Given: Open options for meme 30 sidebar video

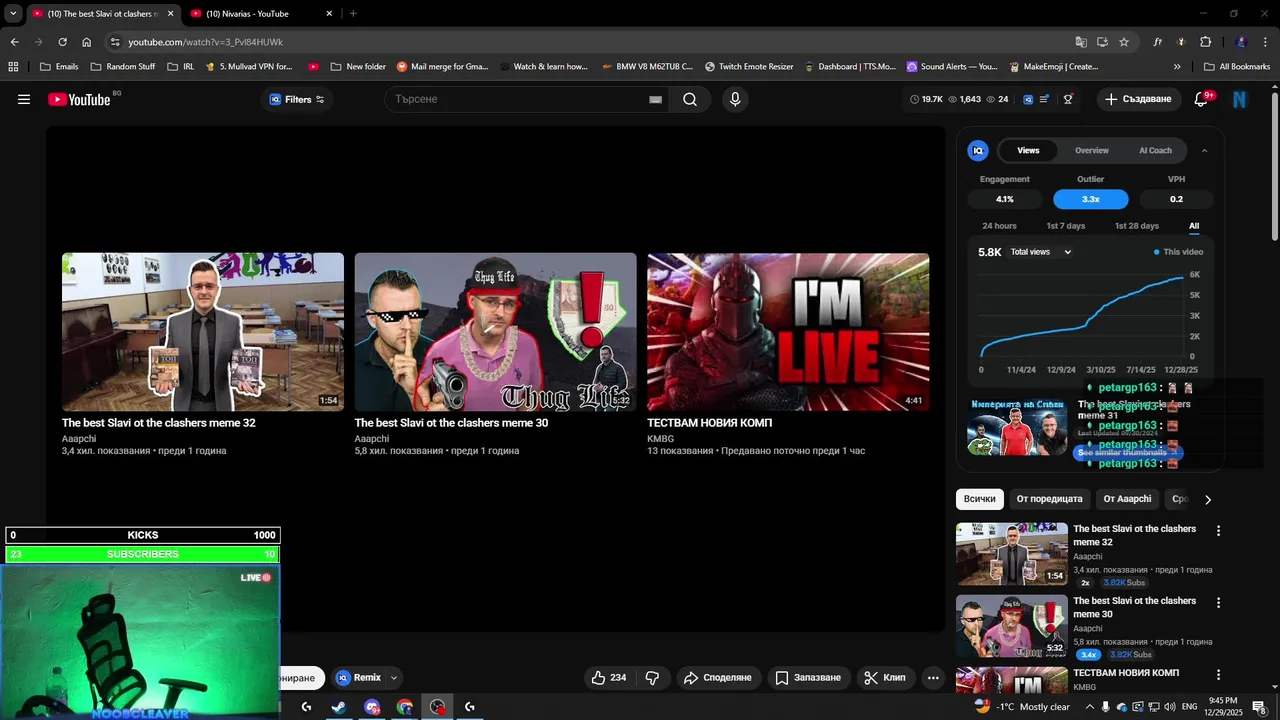Looking at the screenshot, I should coord(1218,603).
